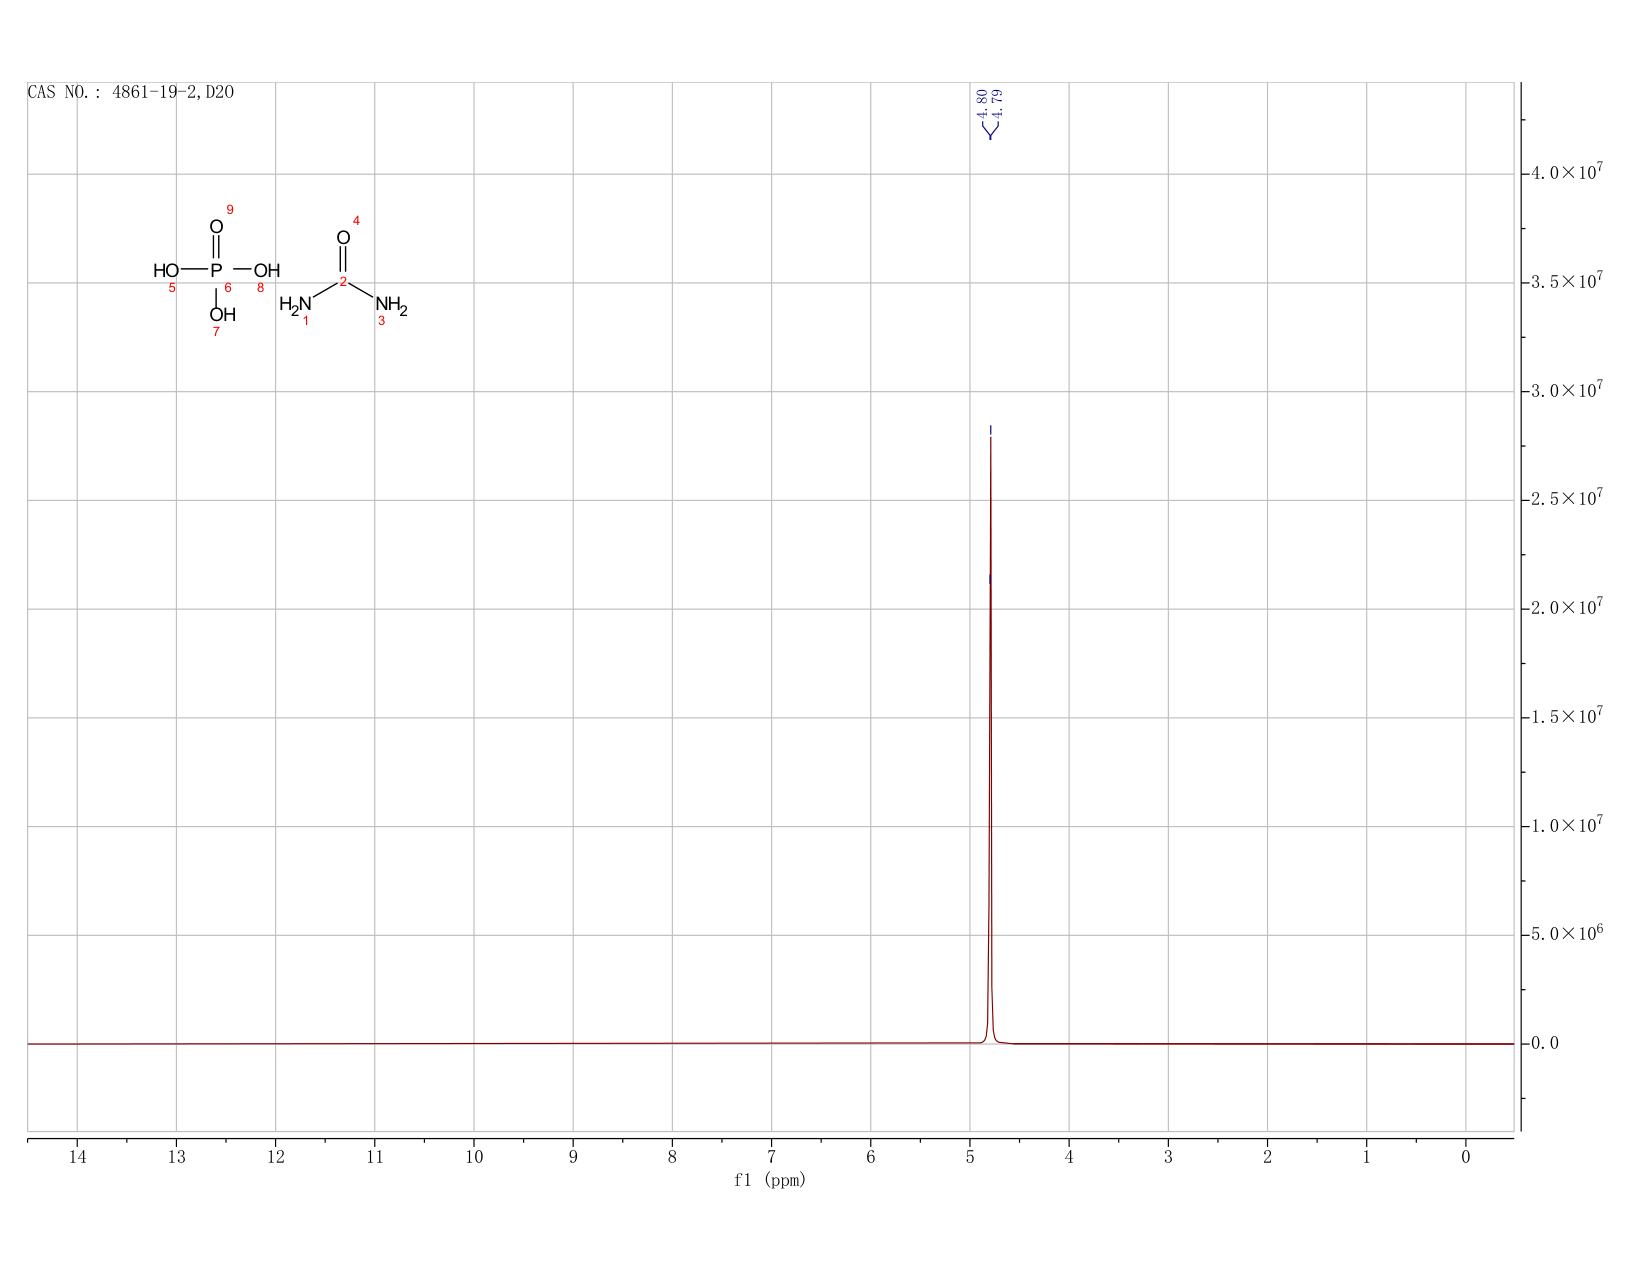The image size is (1650, 1275).
Task: Click the carbonyl oxygen numbered 4
Action: pyautogui.click(x=343, y=237)
